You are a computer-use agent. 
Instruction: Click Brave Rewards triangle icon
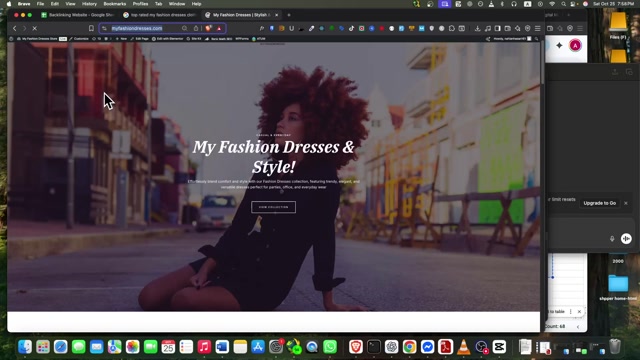pos(219,28)
